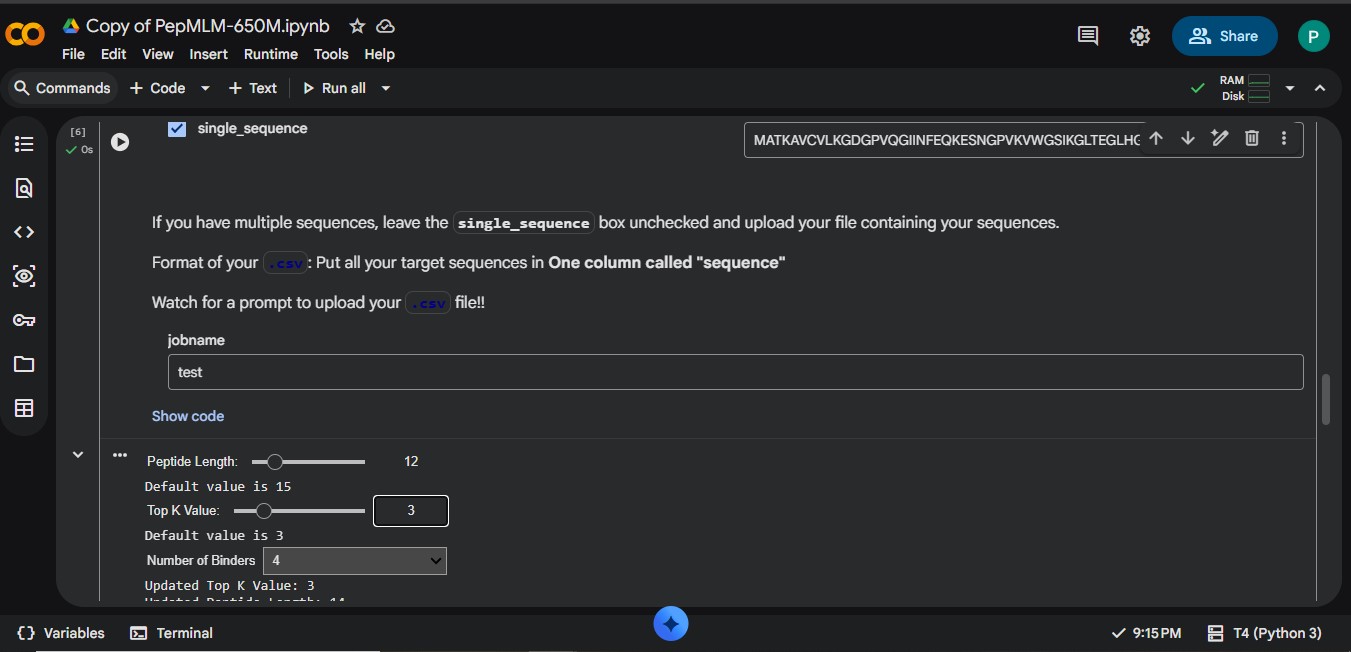This screenshot has height=652, width=1351.
Task: Open the comments panel icon
Action: pos(1087,36)
